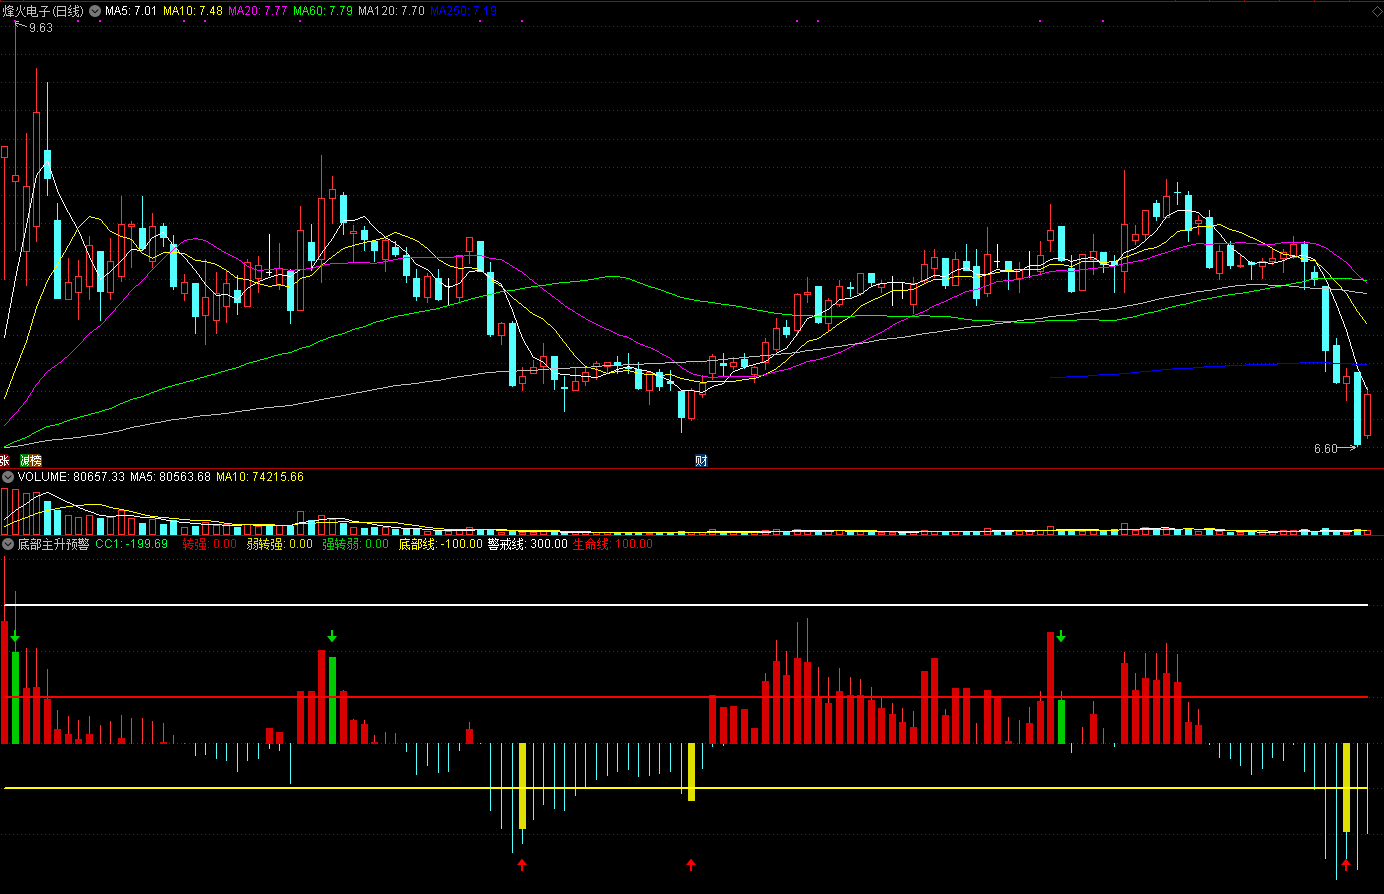Click the 9.63 high price label
Screen dimensions: 1384x894
41,28
